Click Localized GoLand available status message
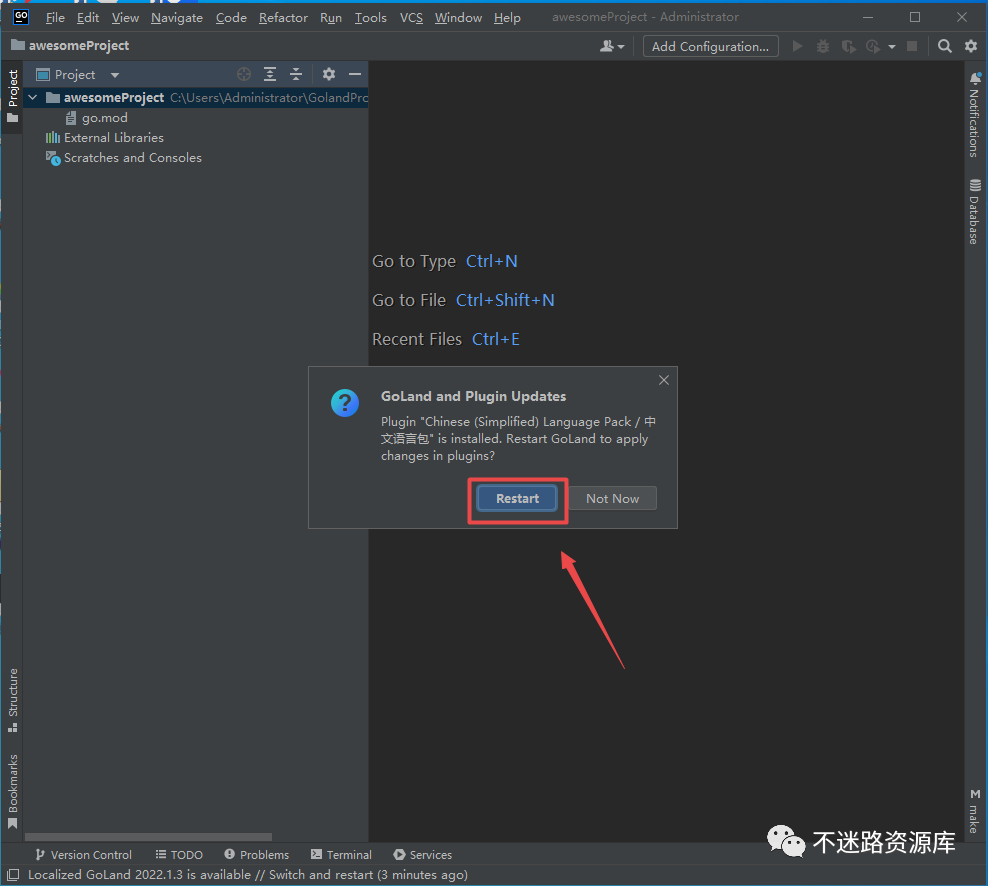 [248, 875]
